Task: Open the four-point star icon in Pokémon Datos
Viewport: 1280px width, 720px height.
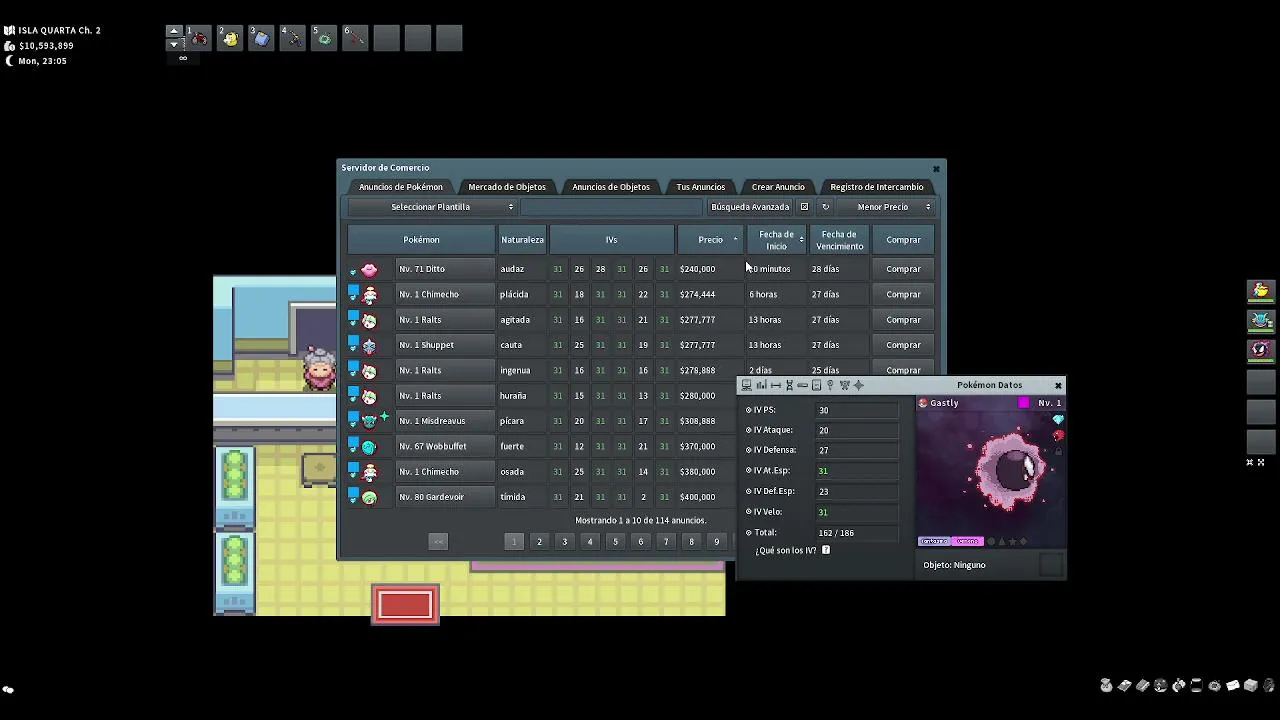Action: click(858, 385)
